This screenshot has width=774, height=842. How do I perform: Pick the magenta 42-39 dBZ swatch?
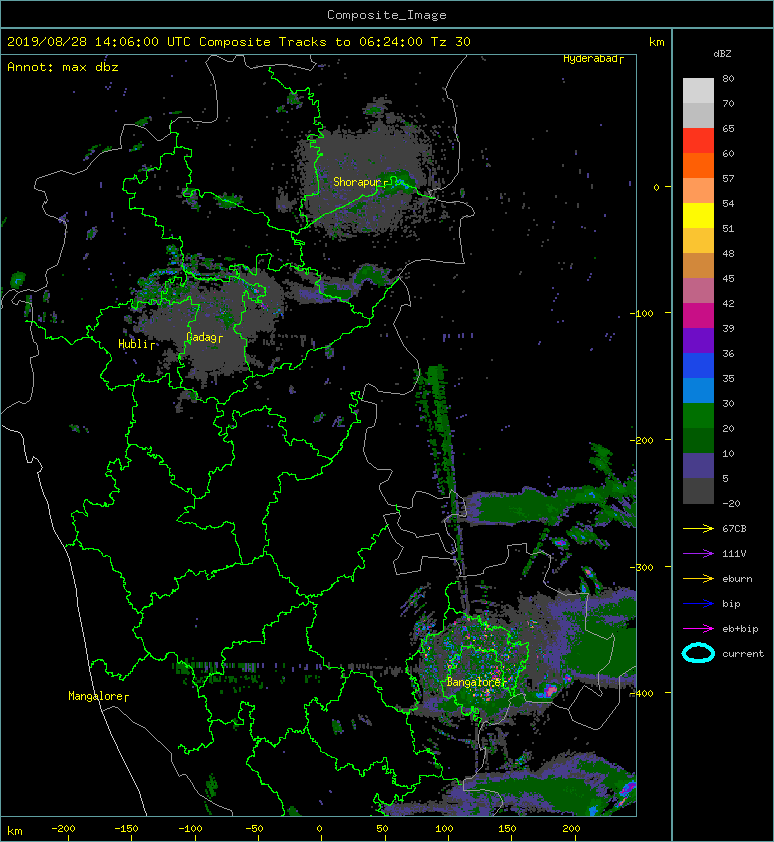pos(698,316)
